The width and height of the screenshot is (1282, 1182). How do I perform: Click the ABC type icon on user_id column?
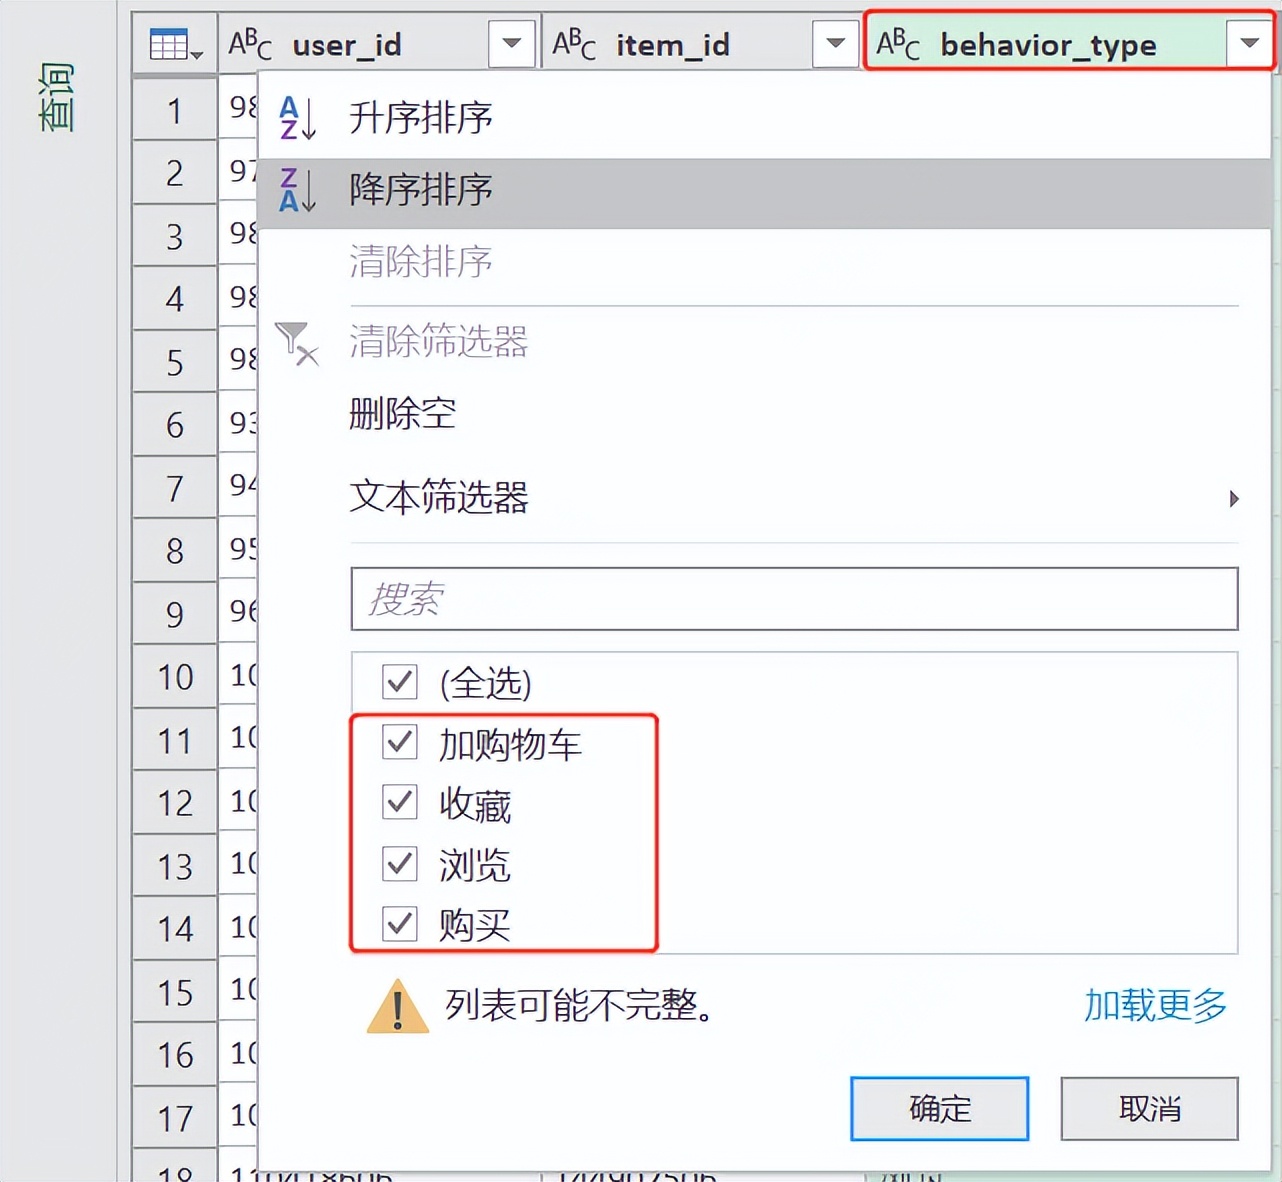[249, 43]
